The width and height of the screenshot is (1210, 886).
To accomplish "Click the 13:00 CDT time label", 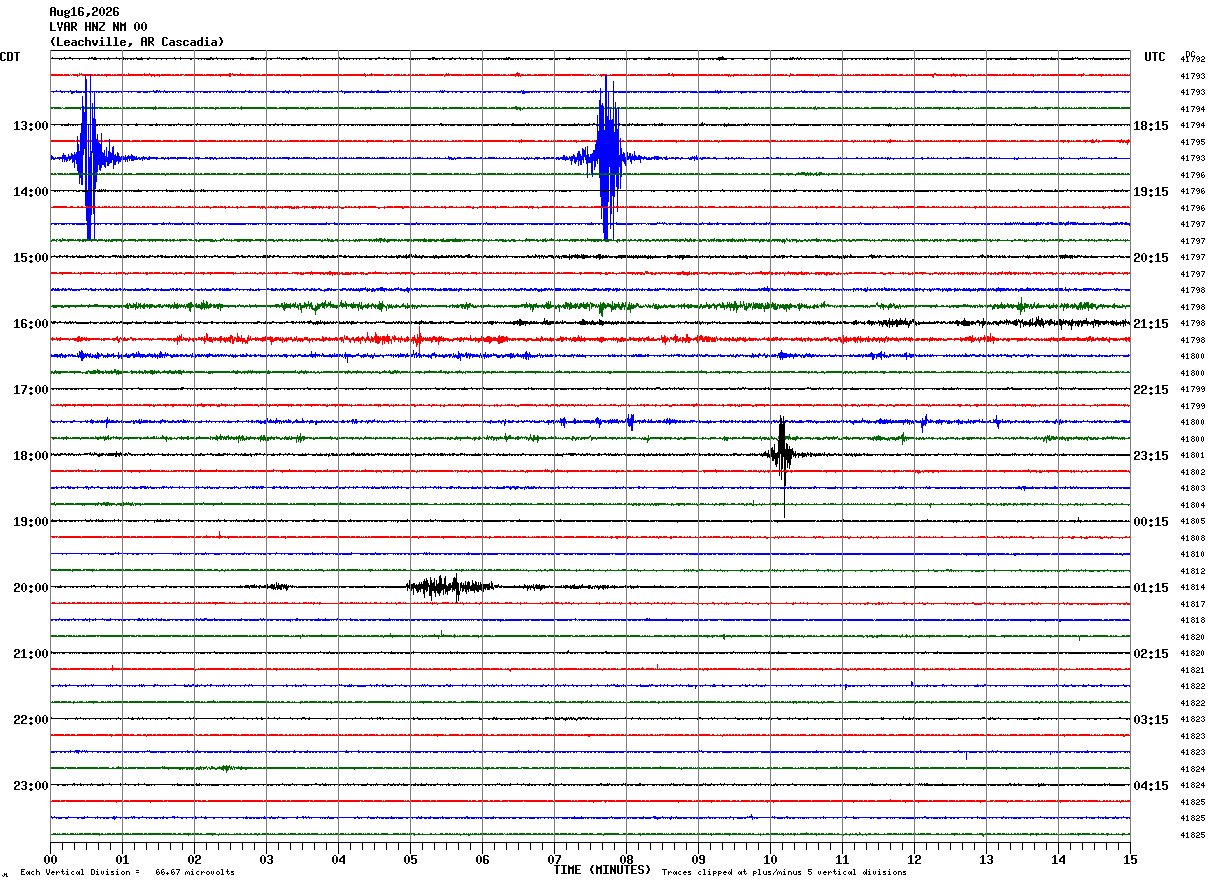I will pyautogui.click(x=31, y=126).
